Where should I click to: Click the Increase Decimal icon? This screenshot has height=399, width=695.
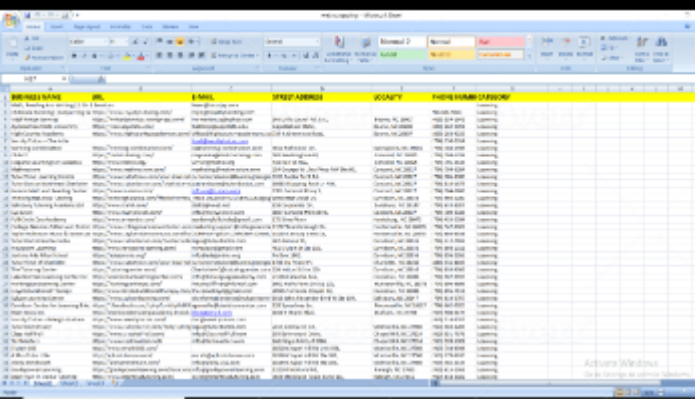click(x=306, y=55)
